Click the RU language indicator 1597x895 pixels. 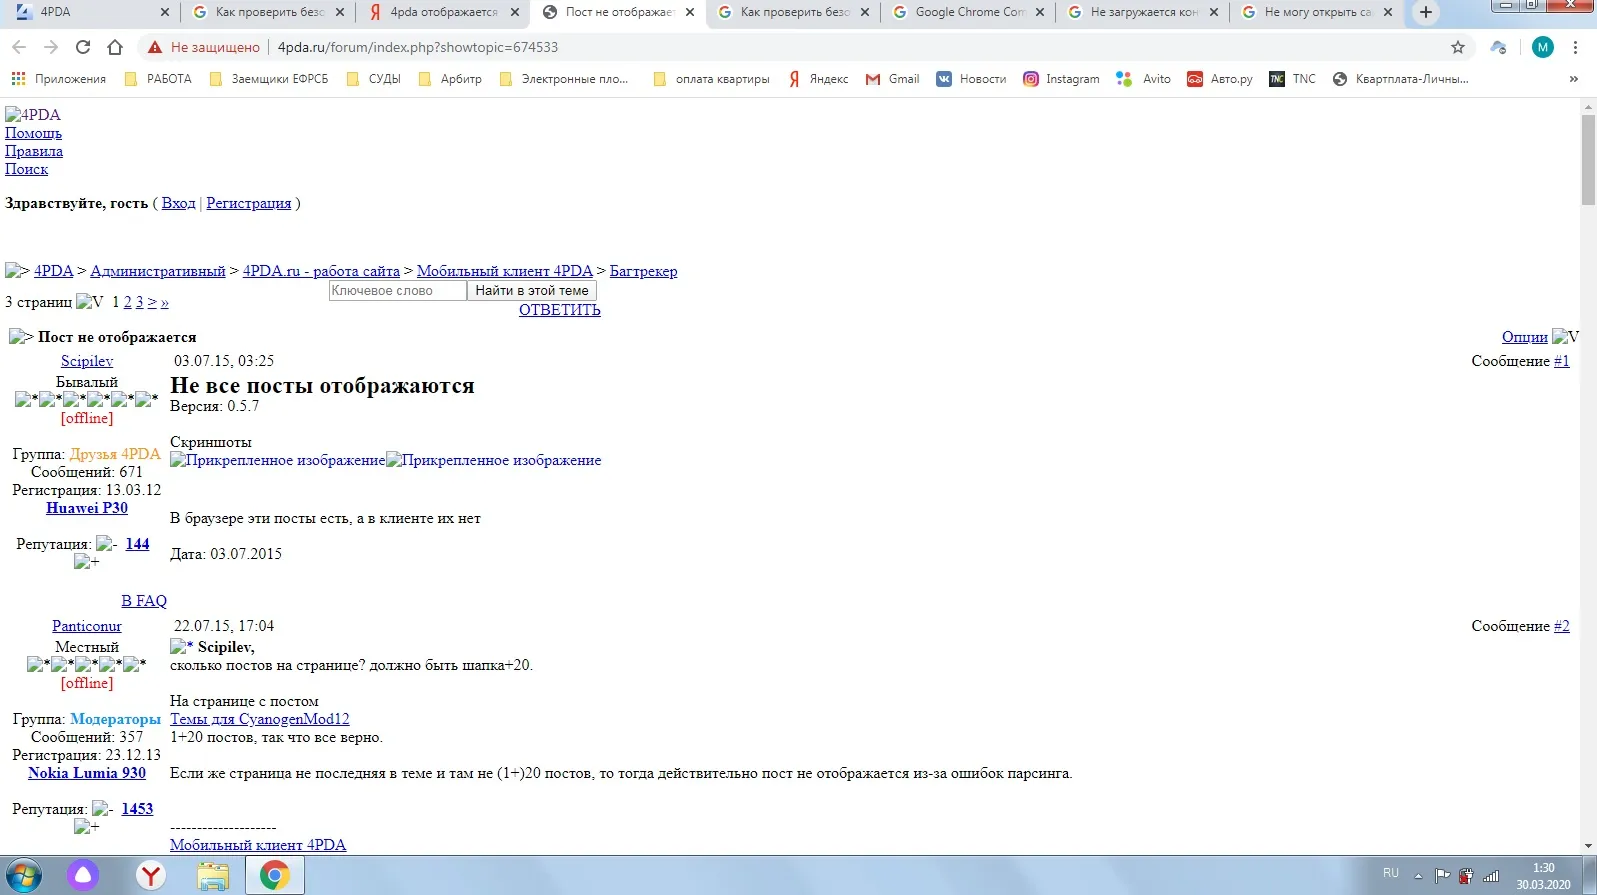point(1391,874)
